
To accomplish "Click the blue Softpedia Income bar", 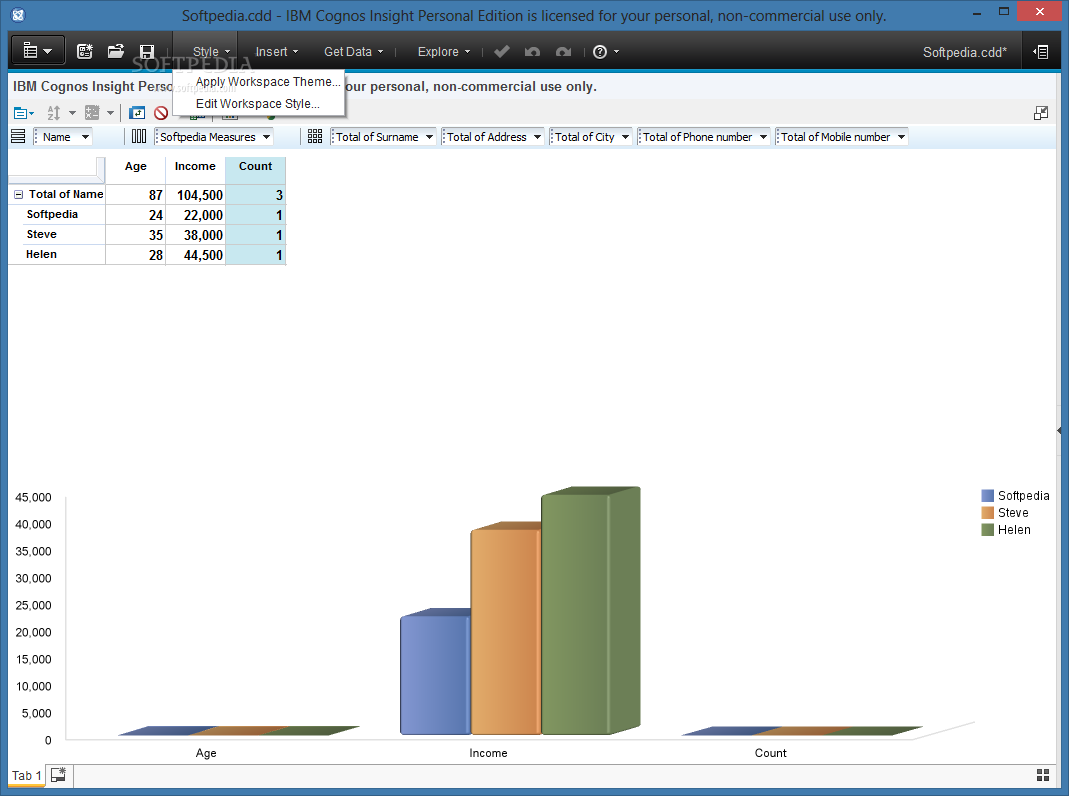I will coord(435,675).
